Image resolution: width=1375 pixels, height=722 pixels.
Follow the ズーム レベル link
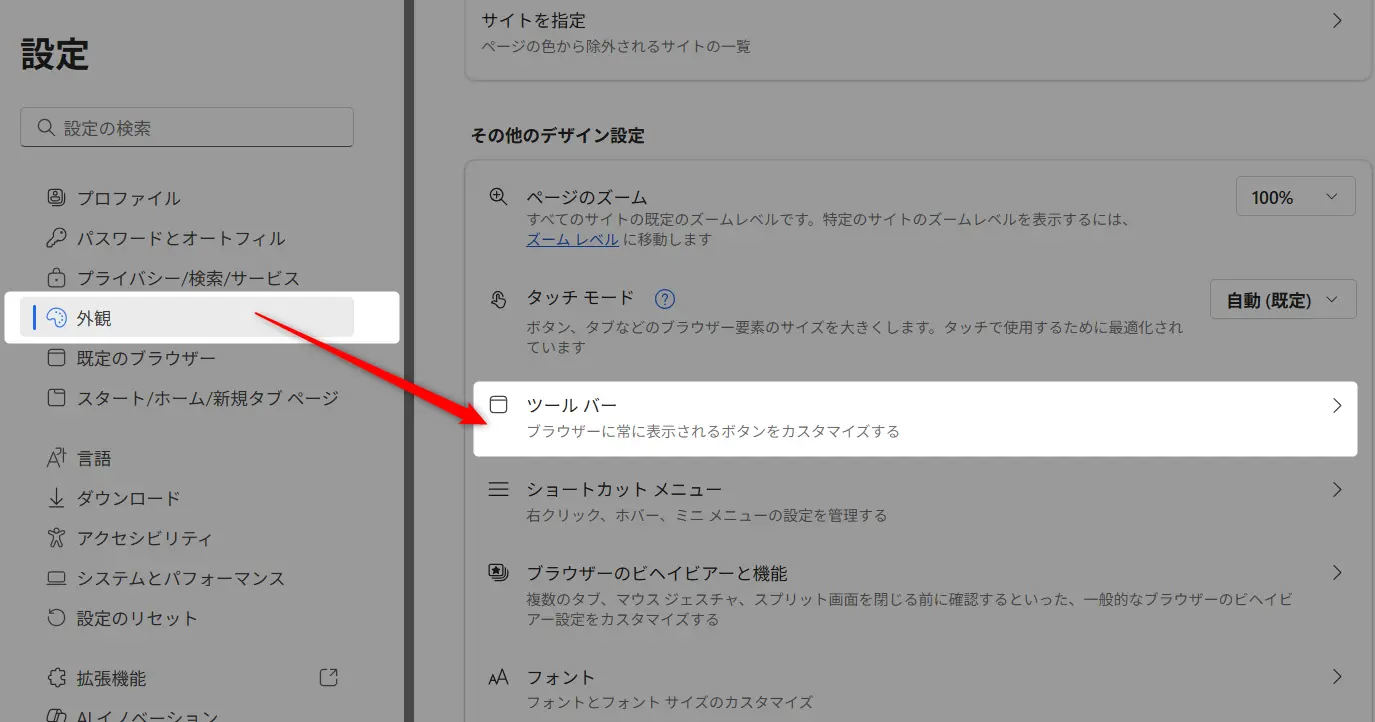tap(572, 240)
